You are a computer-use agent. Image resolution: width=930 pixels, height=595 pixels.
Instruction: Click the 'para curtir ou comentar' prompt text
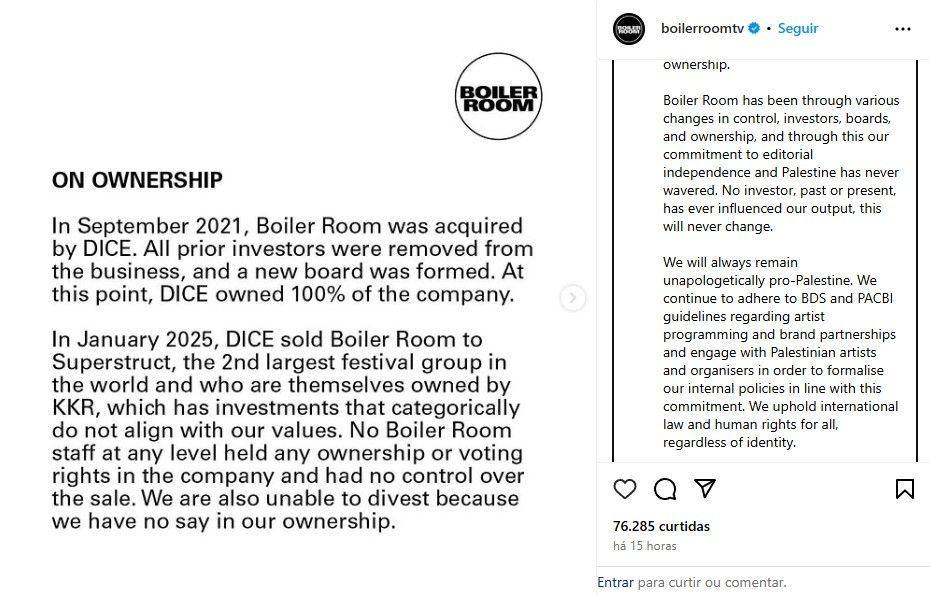pos(711,582)
